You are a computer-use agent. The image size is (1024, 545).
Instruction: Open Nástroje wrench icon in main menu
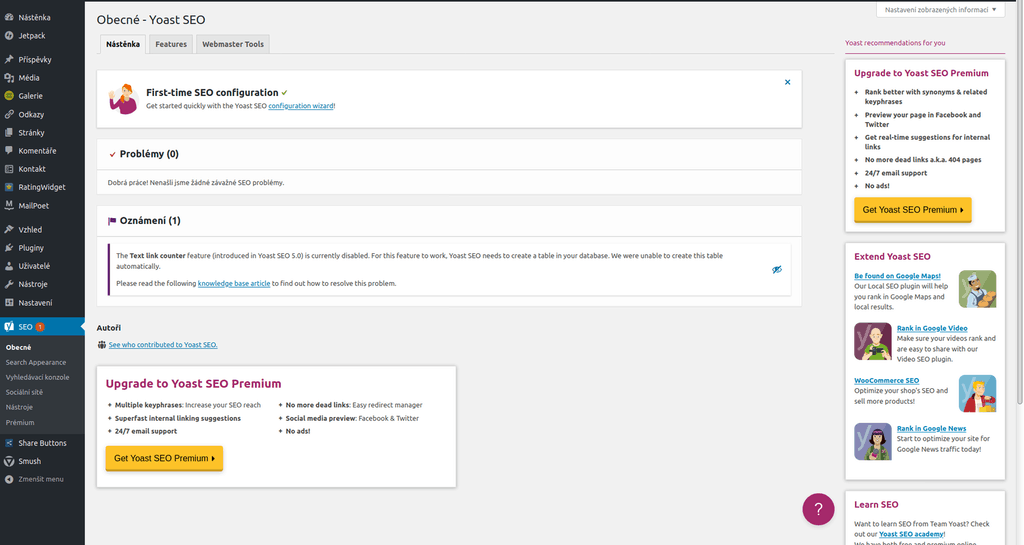tap(9, 285)
